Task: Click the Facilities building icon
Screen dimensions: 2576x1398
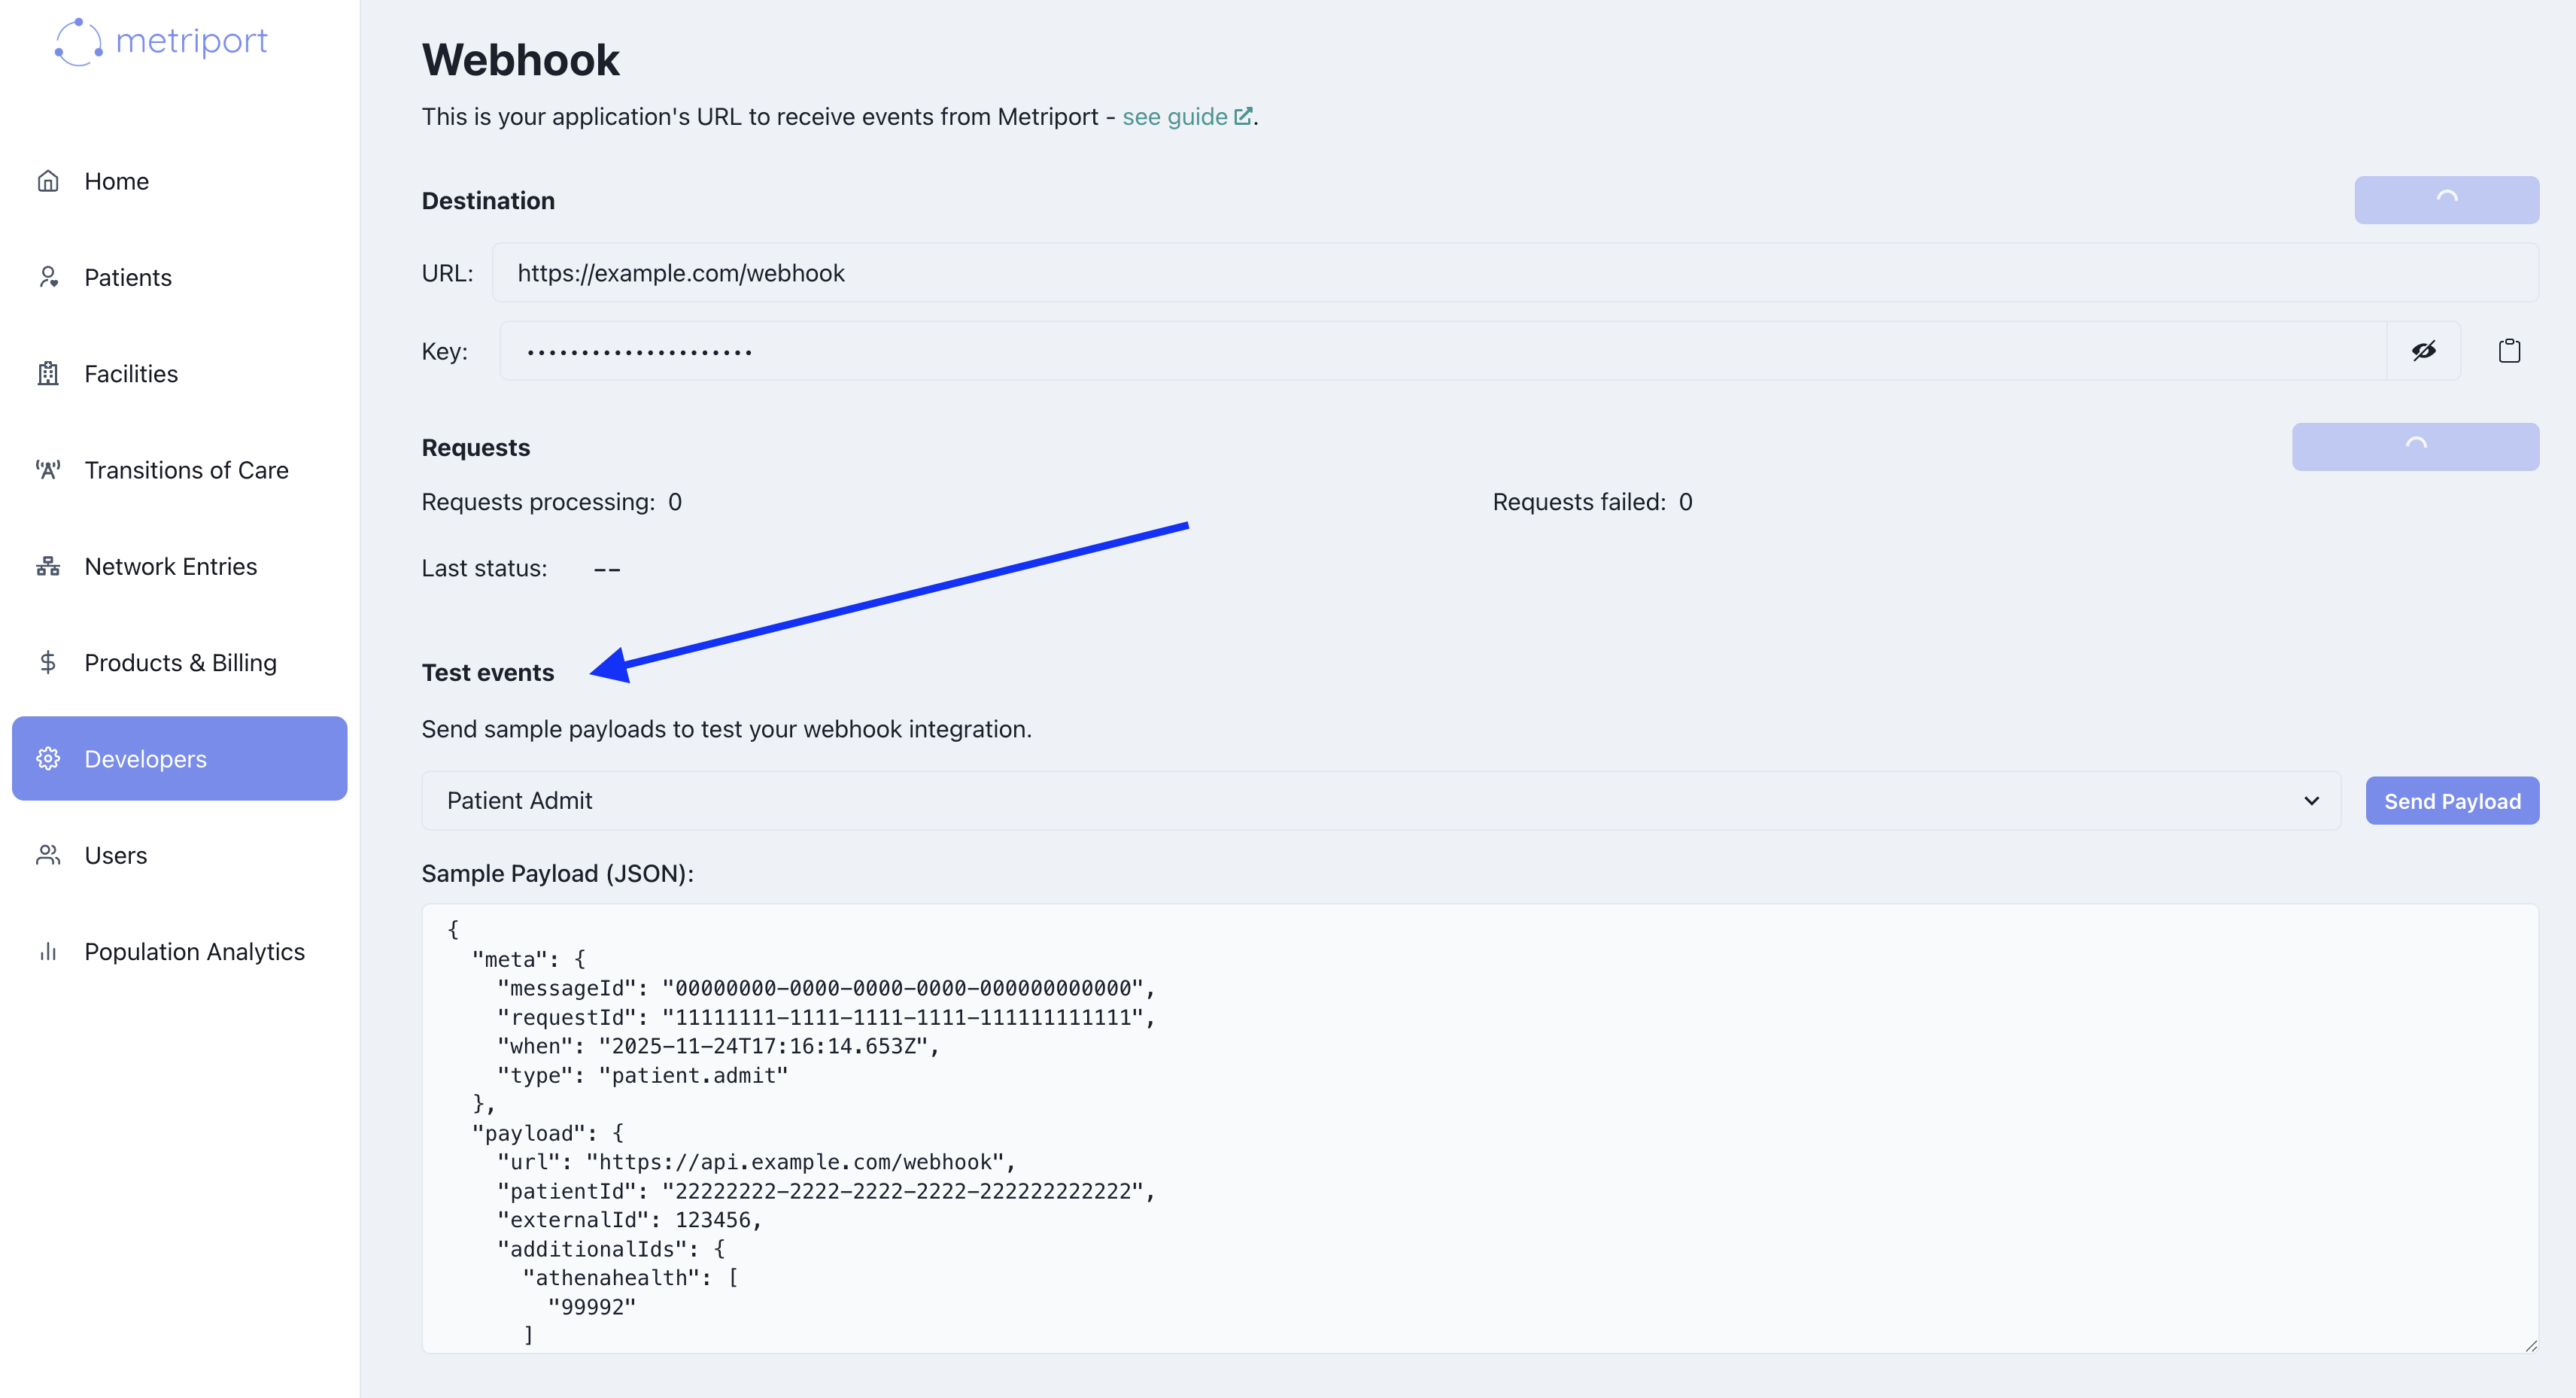Action: (48, 374)
